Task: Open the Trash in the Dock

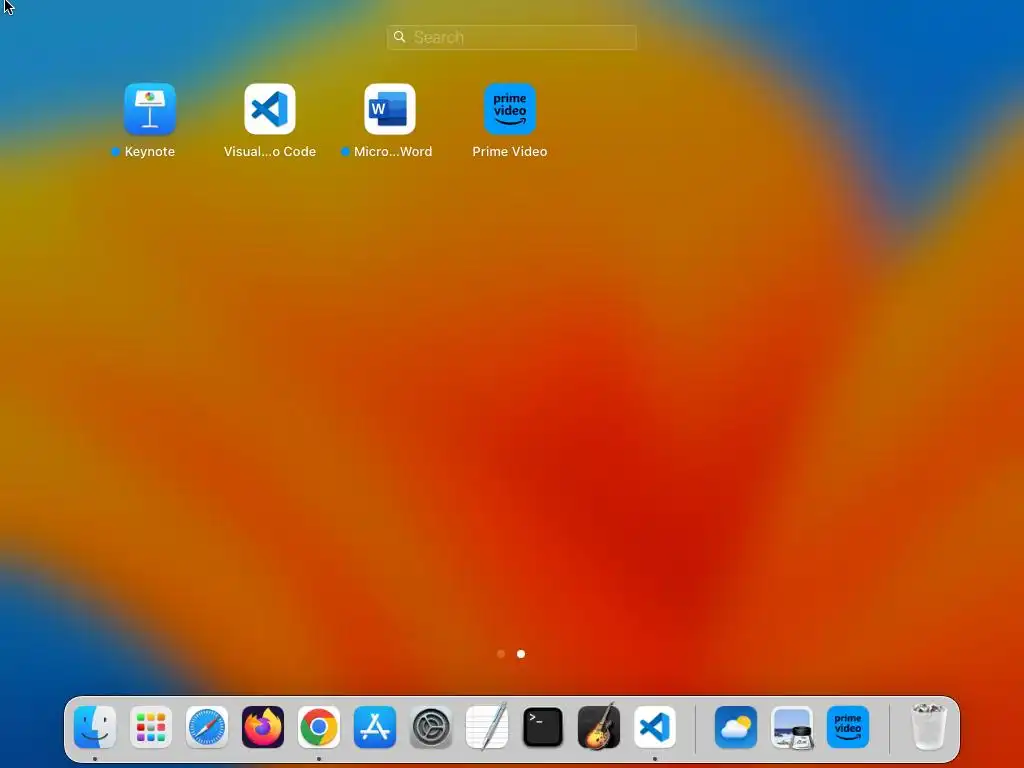Action: pyautogui.click(x=928, y=727)
